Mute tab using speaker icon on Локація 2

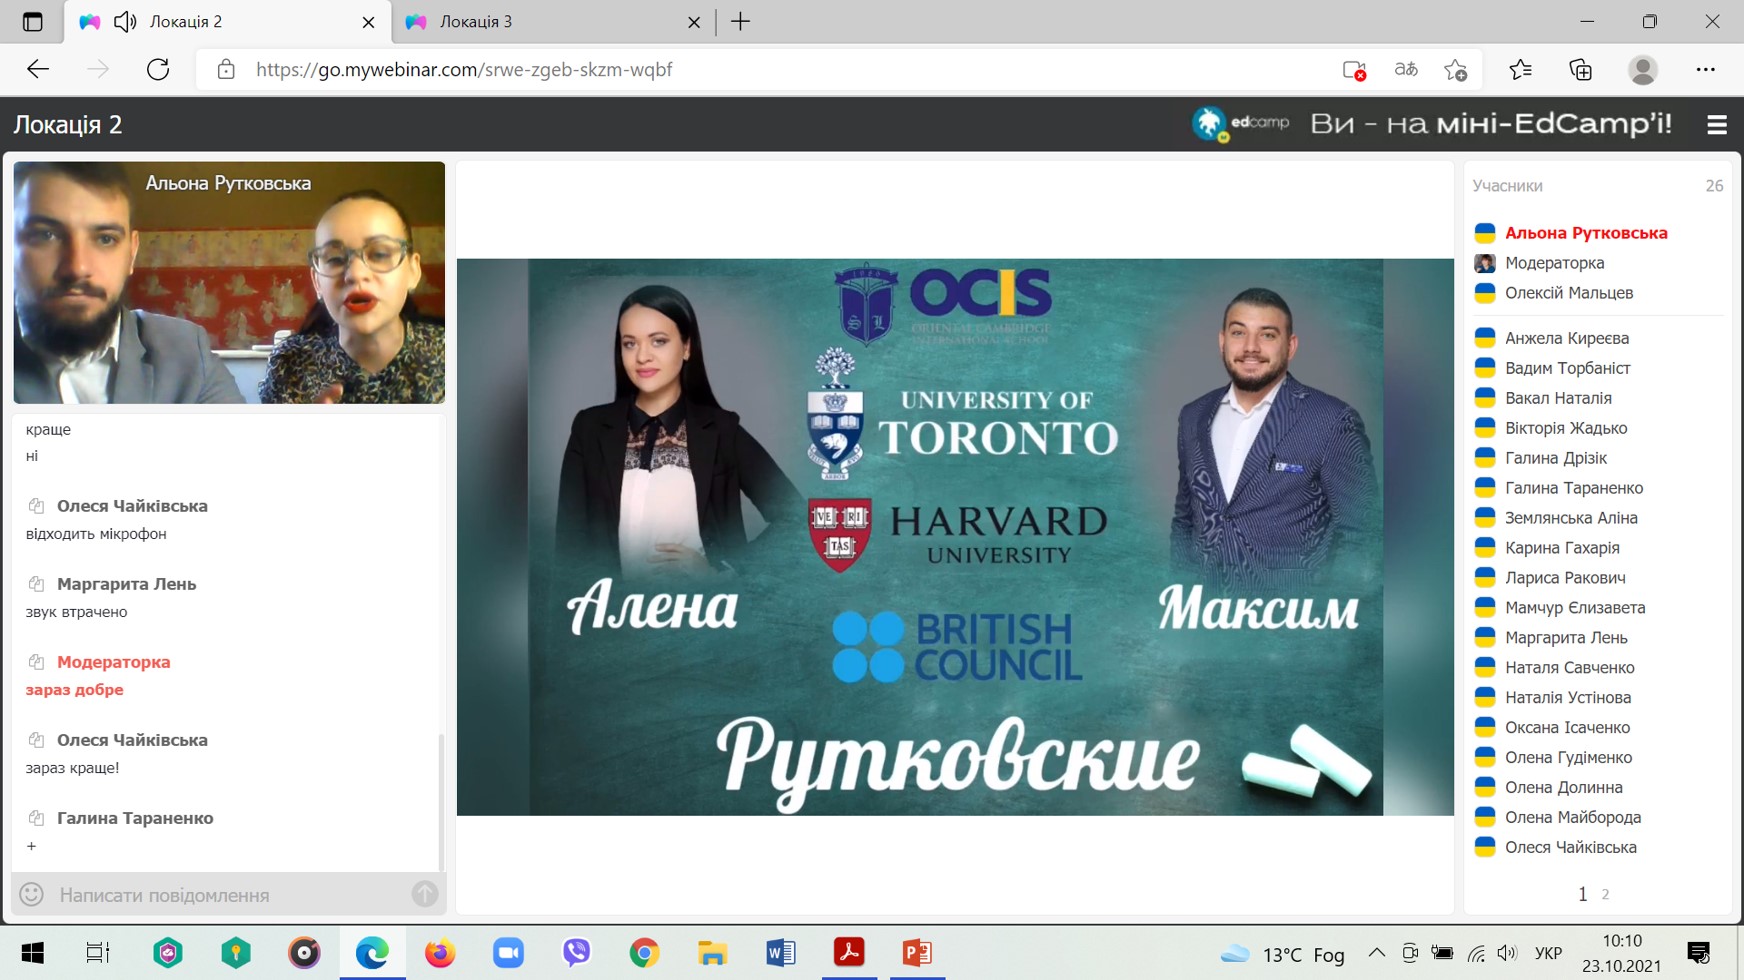click(x=125, y=22)
